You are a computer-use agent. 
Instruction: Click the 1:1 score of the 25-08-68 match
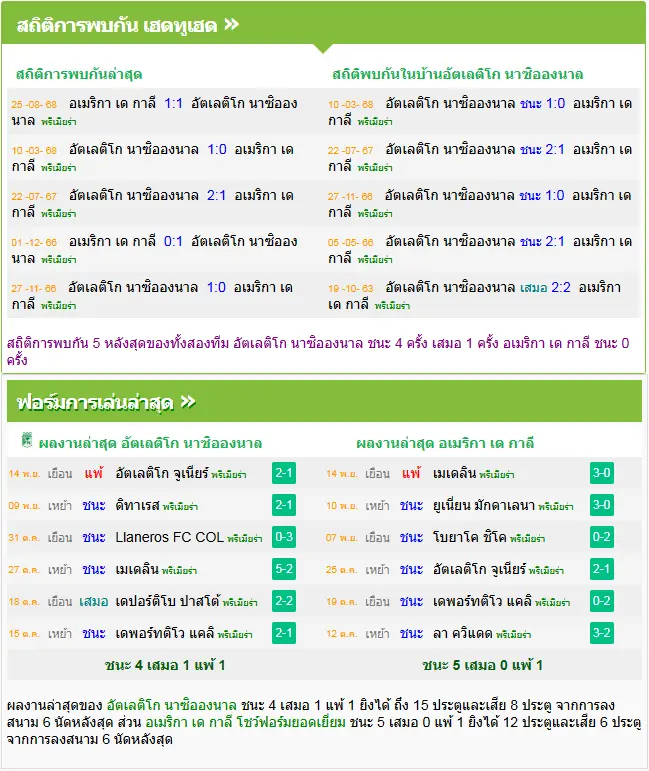pyautogui.click(x=173, y=103)
